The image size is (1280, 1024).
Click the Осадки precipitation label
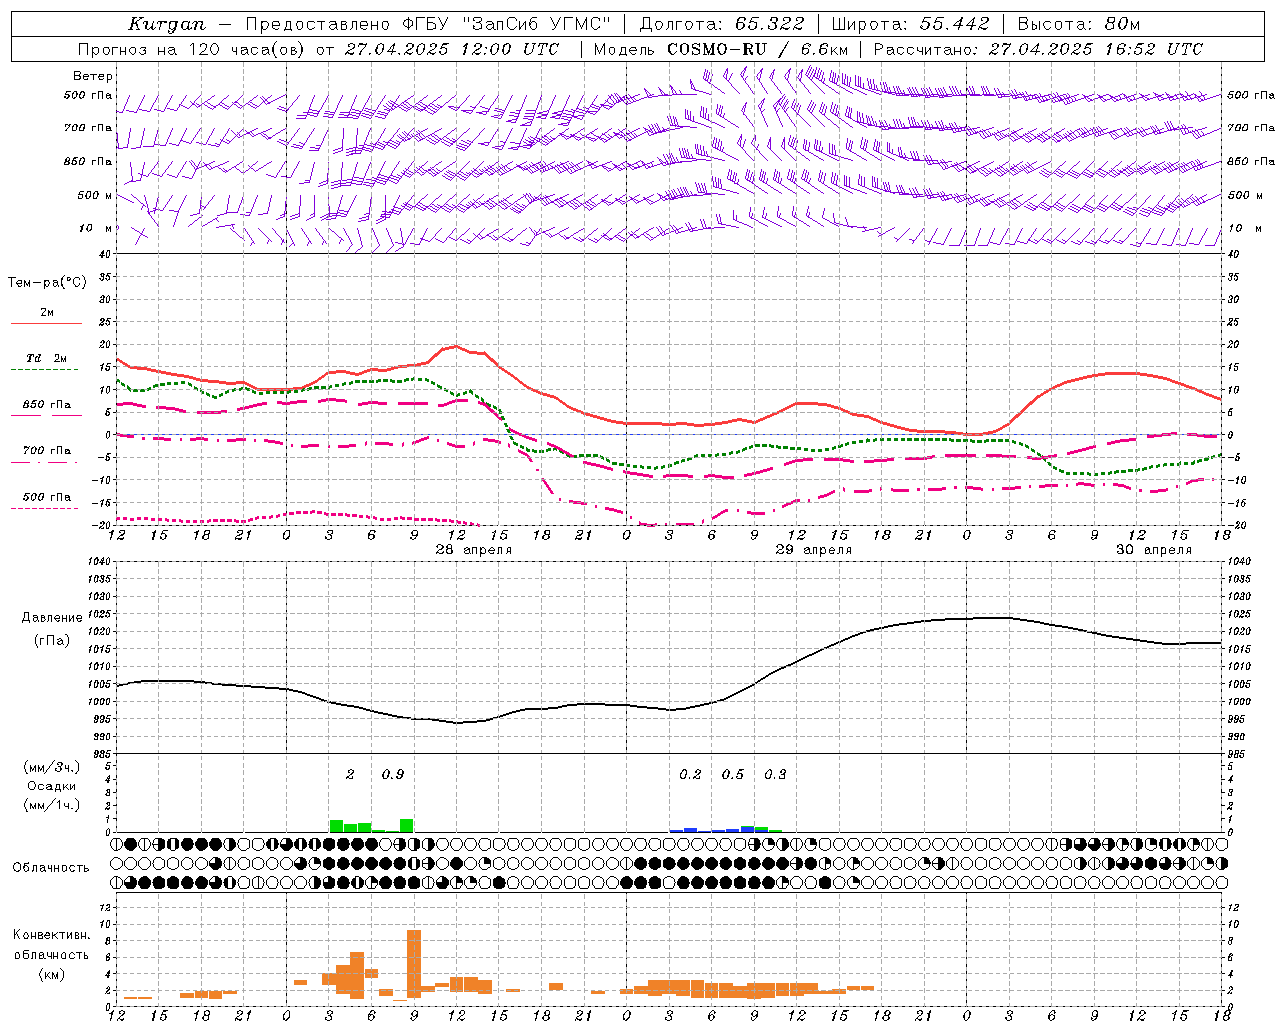coord(52,786)
